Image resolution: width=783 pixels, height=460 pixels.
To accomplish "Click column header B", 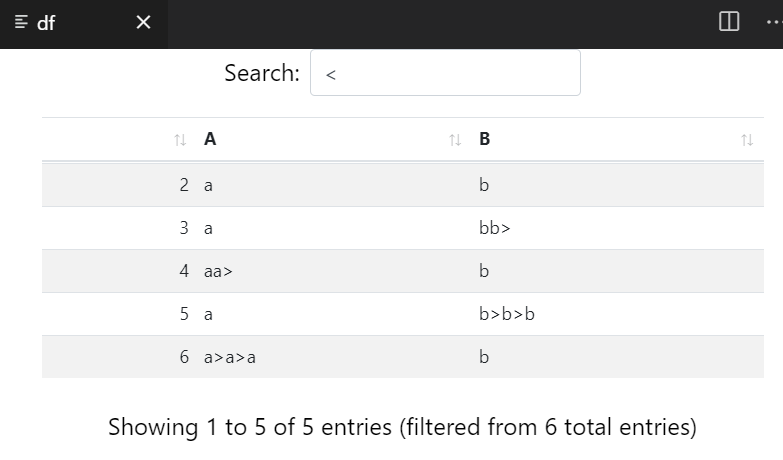I will 485,139.
